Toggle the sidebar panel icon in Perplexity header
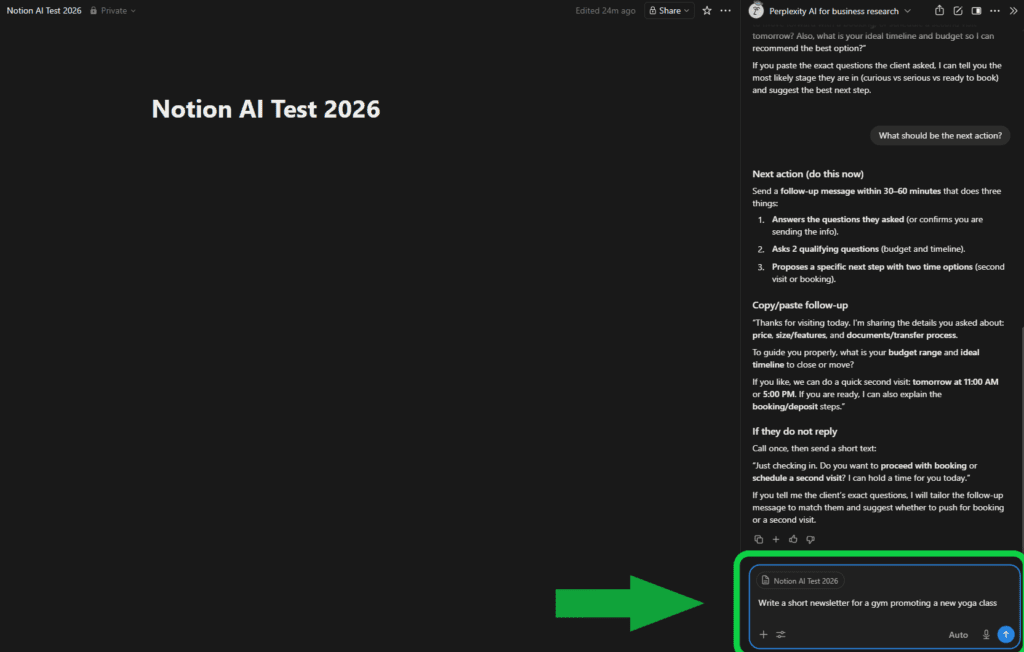The width and height of the screenshot is (1024, 652). (977, 10)
